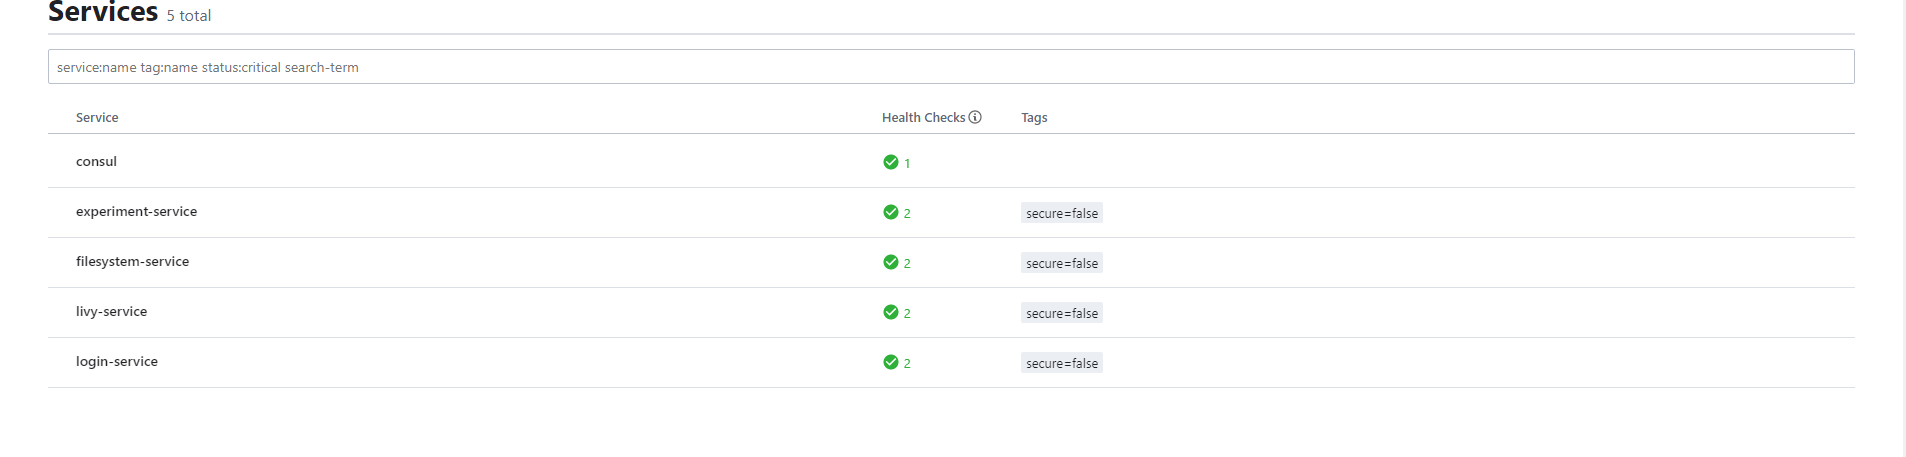Click the Health Checks info icon

click(975, 117)
